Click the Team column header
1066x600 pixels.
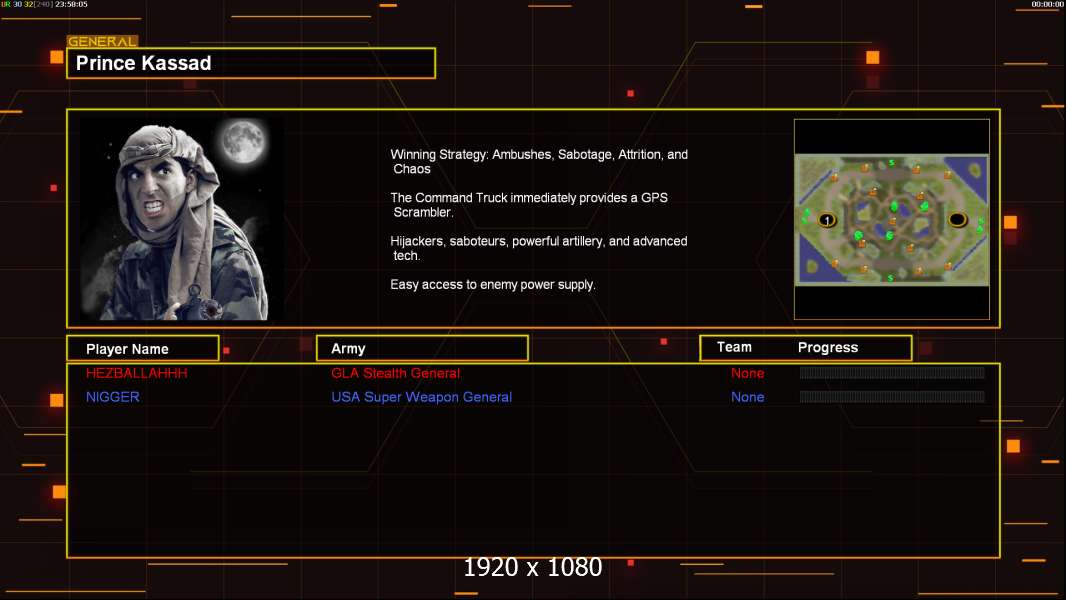pos(734,347)
